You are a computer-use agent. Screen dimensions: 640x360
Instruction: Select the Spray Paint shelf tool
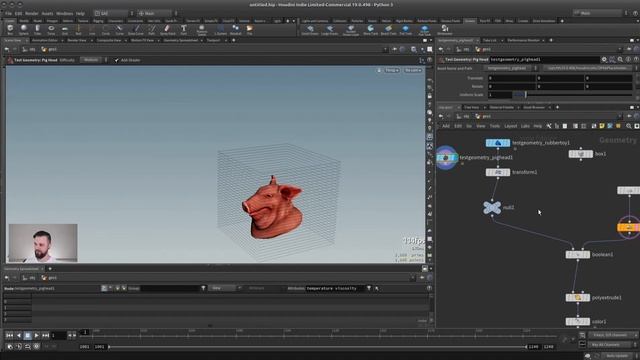pyautogui.click(x=167, y=29)
